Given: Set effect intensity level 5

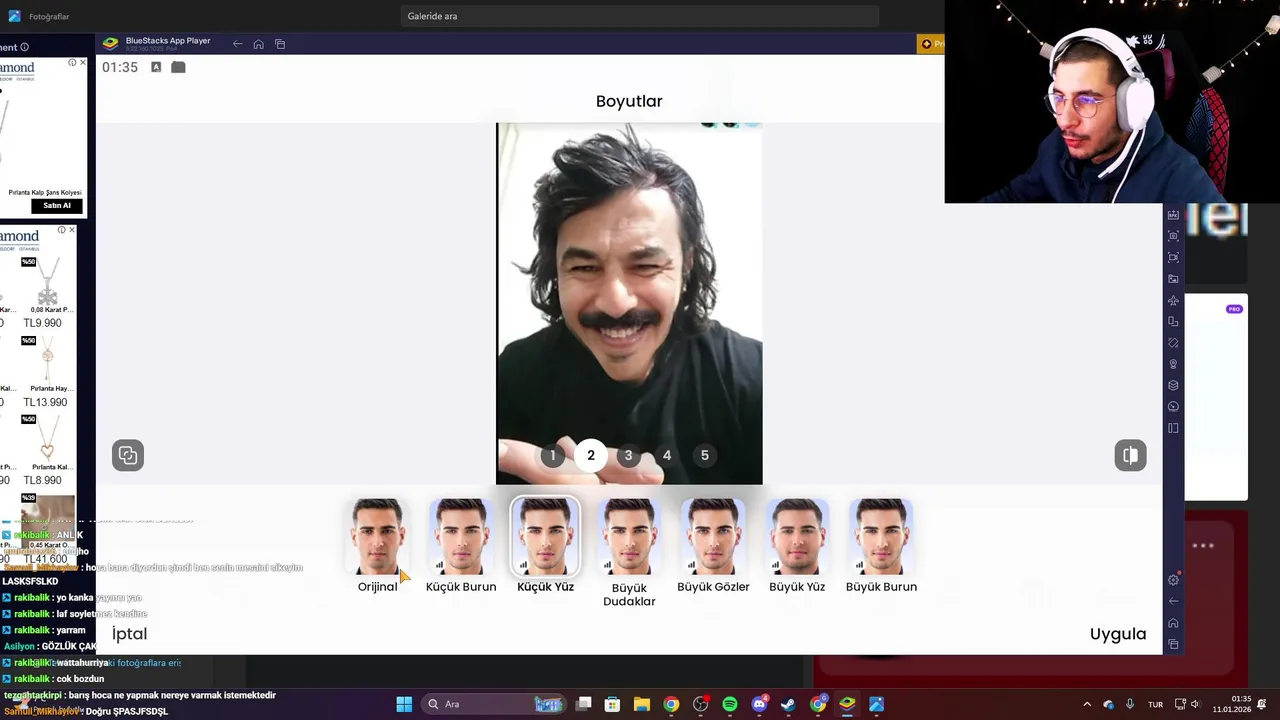Looking at the screenshot, I should (704, 456).
